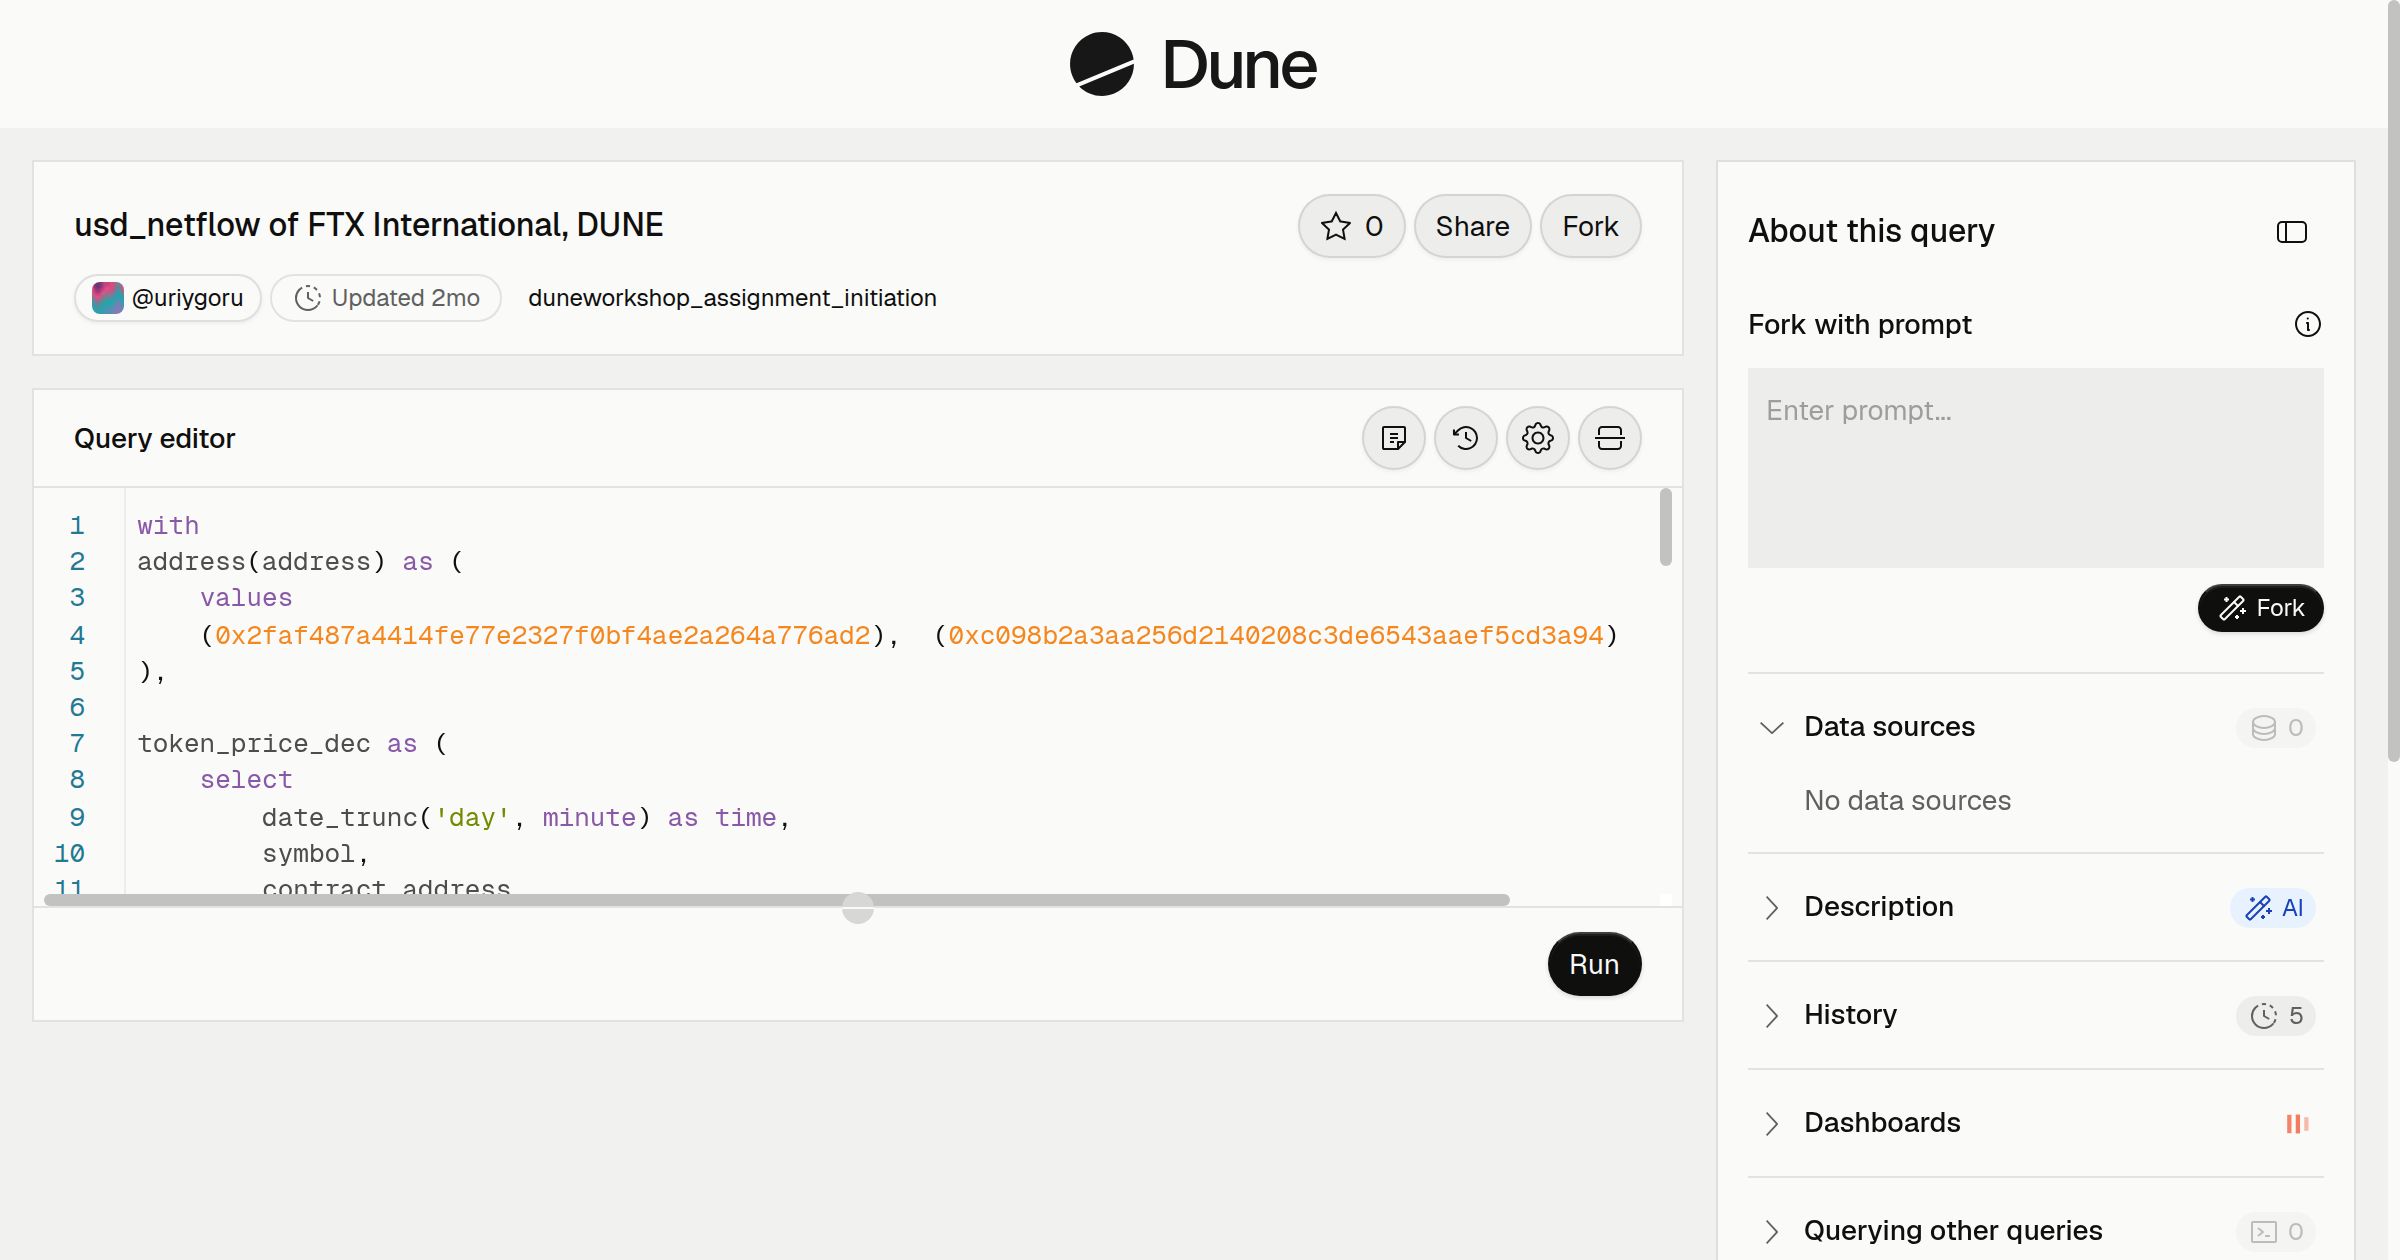
Task: Click the History count badge showing 5
Action: pos(2276,1015)
